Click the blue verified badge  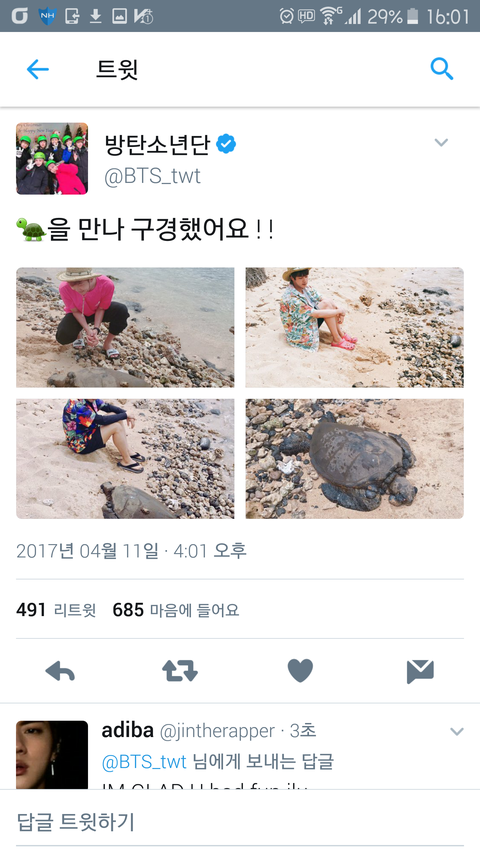coord(226,144)
